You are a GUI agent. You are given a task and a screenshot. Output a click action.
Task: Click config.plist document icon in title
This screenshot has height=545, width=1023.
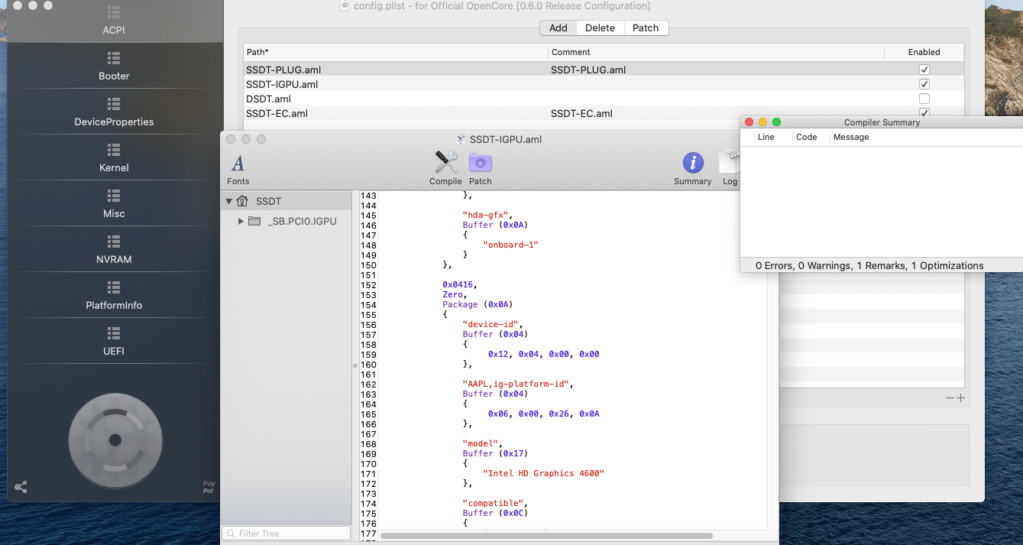pos(345,5)
